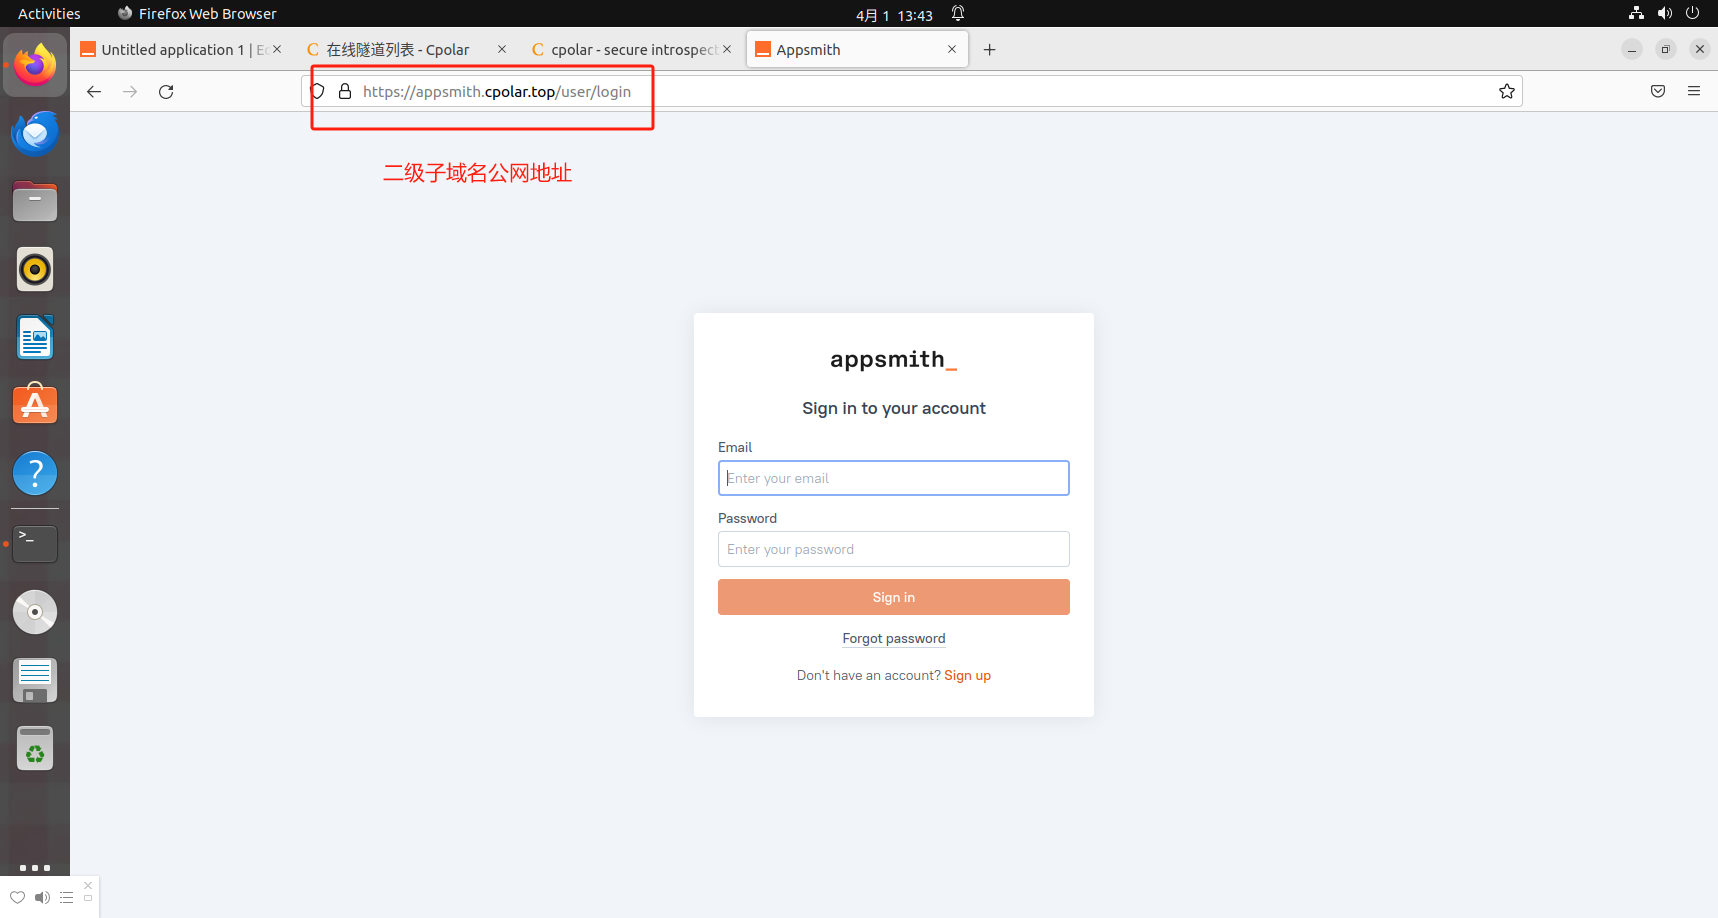
Task: Go back to the previous page
Action: 93,91
